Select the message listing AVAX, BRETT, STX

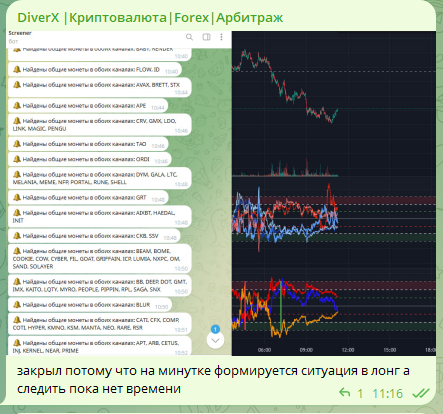point(100,88)
